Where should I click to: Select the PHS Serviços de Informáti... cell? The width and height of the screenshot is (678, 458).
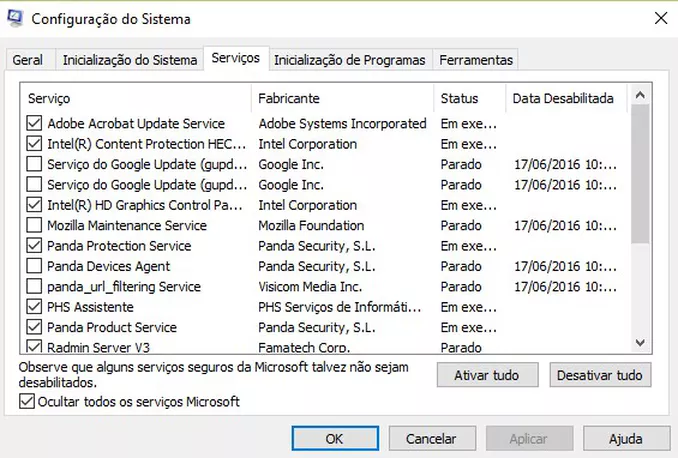coord(339,307)
